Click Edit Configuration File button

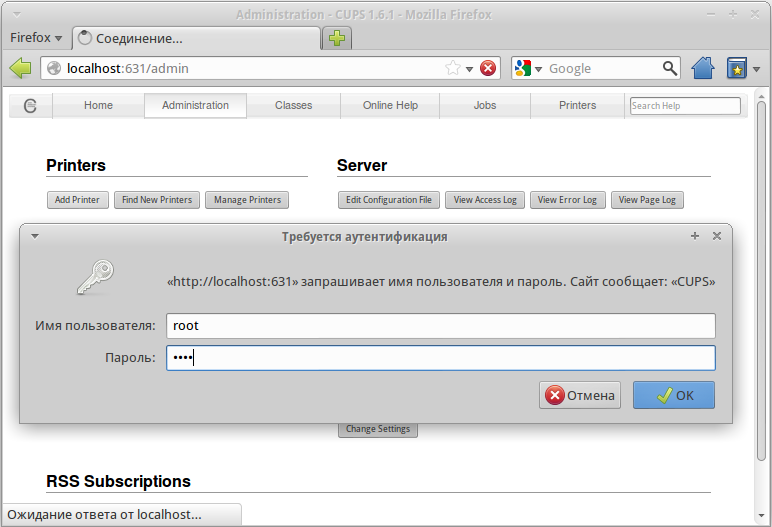(x=389, y=200)
